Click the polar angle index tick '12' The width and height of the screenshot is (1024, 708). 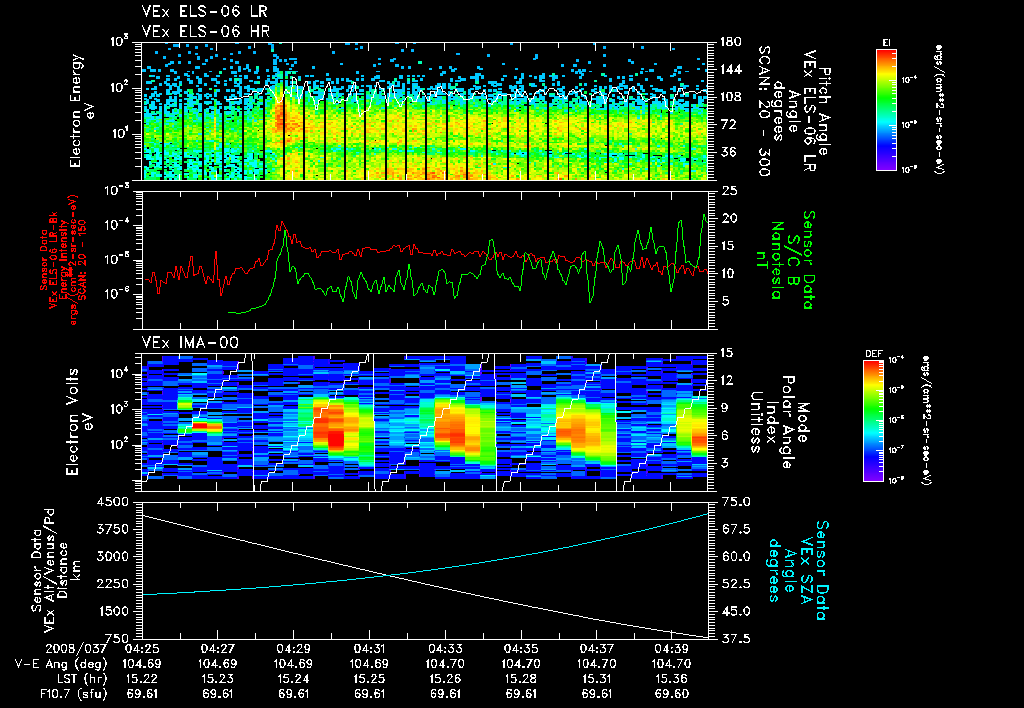[729, 380]
